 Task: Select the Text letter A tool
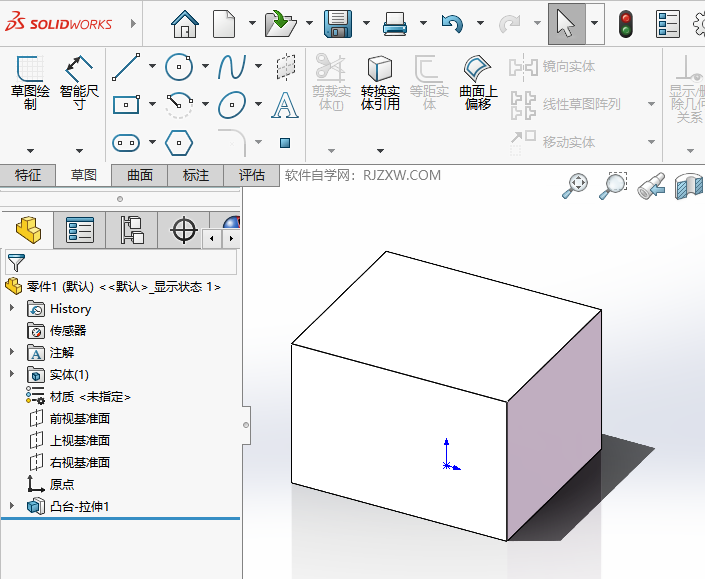click(x=285, y=105)
